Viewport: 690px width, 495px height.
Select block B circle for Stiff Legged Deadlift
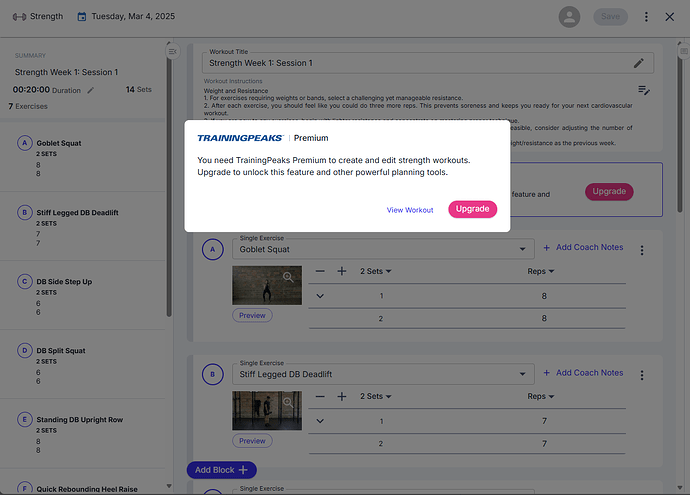pos(213,374)
